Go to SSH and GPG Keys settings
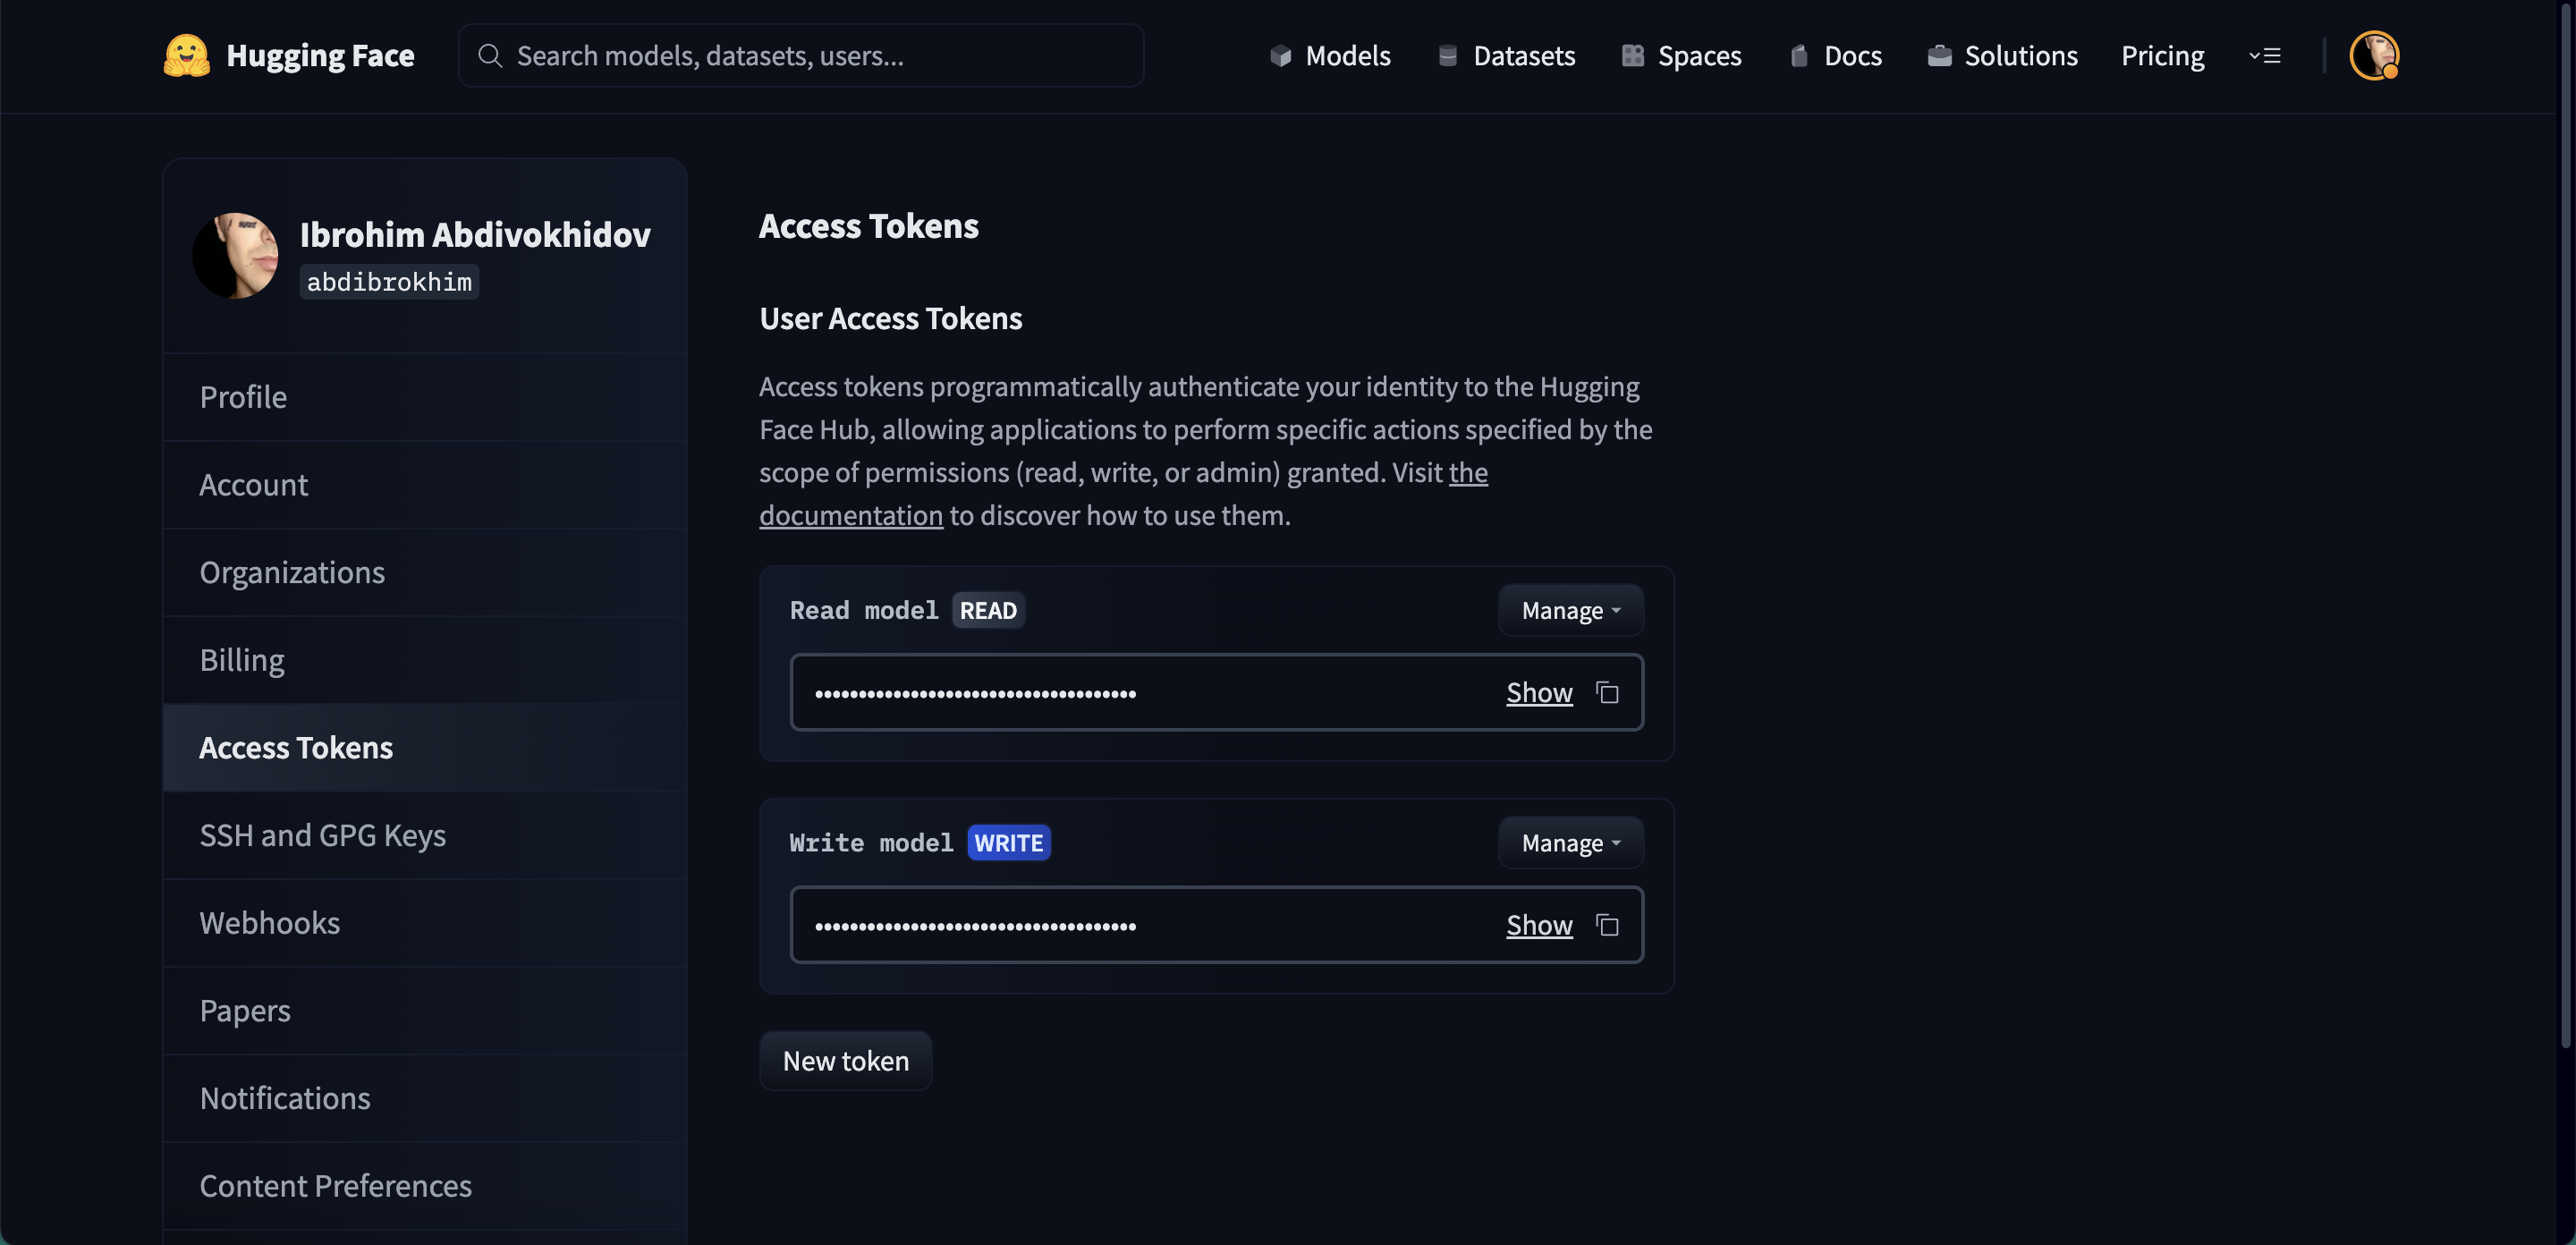 pyautogui.click(x=322, y=835)
